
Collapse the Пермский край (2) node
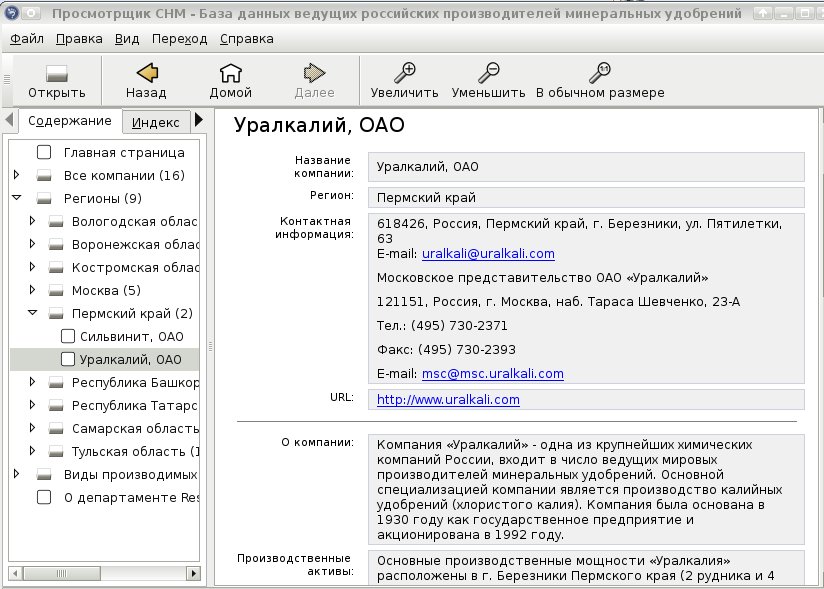[33, 313]
